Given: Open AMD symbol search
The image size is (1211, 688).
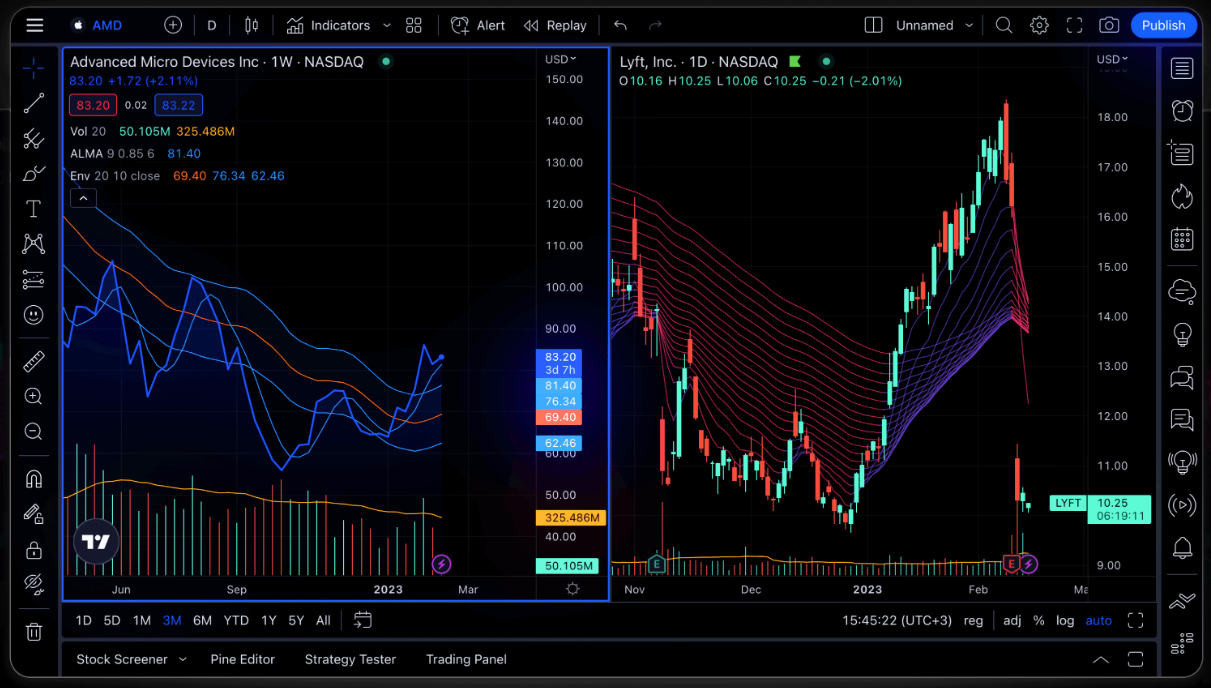Looking at the screenshot, I should coord(98,25).
